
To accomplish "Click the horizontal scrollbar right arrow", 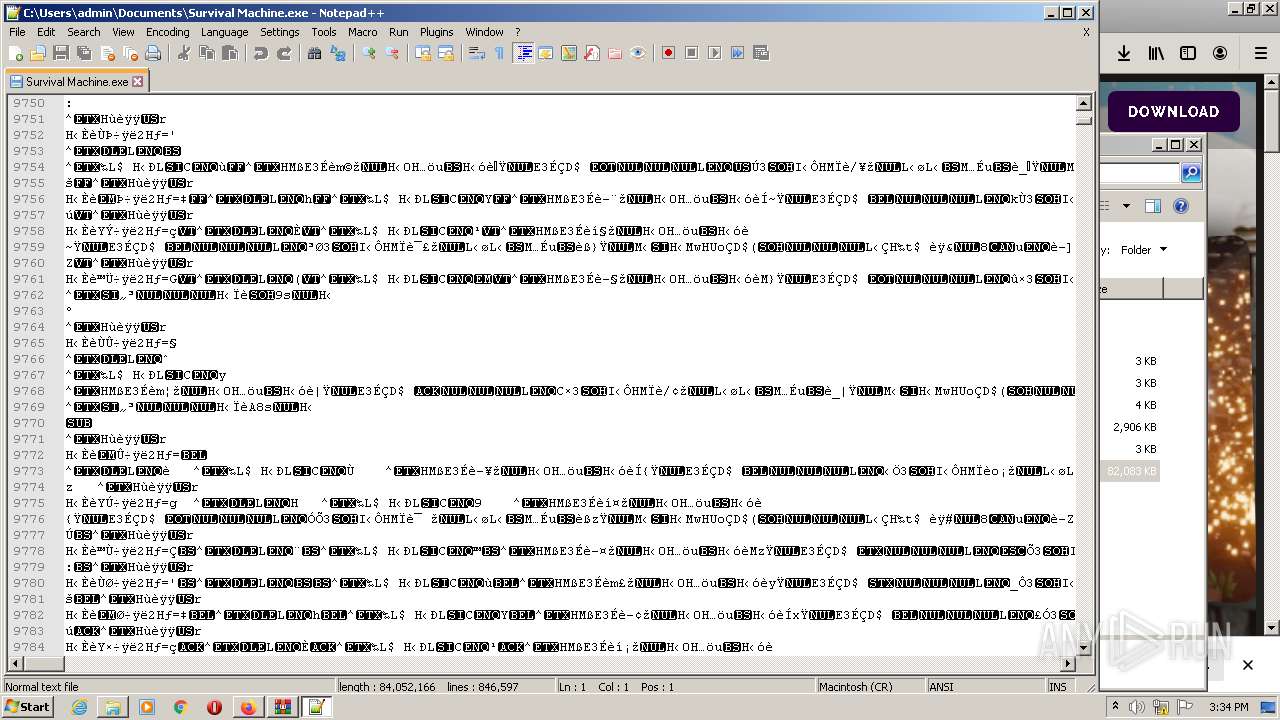I will tap(1068, 664).
